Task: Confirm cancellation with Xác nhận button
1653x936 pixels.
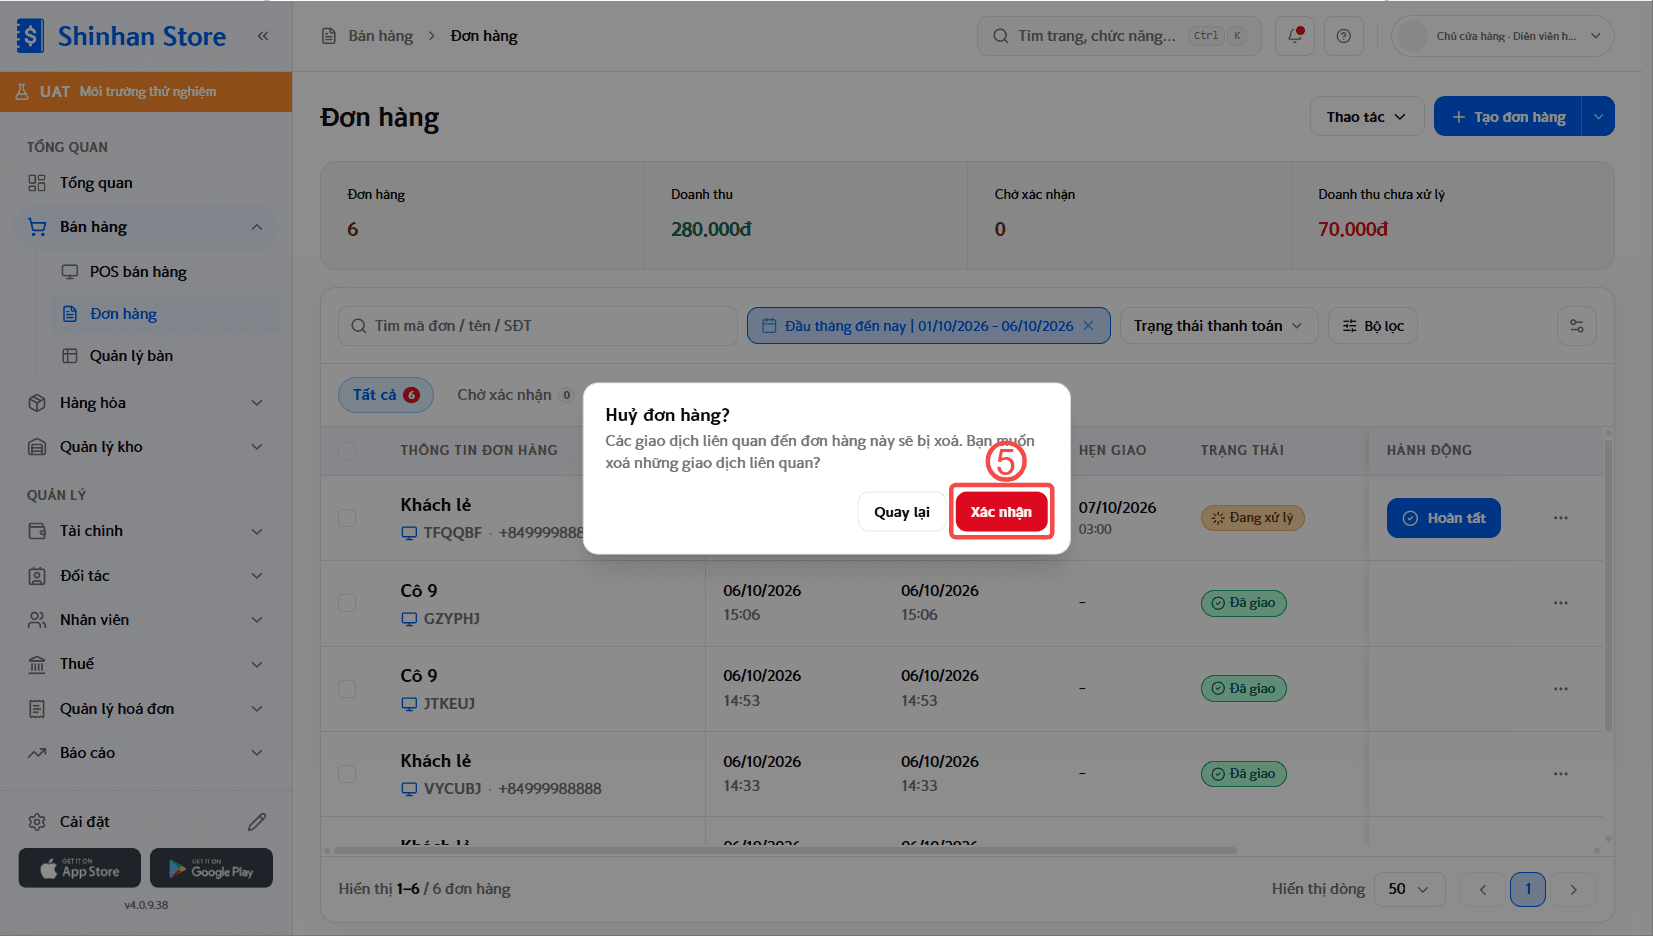Action: click(1001, 512)
